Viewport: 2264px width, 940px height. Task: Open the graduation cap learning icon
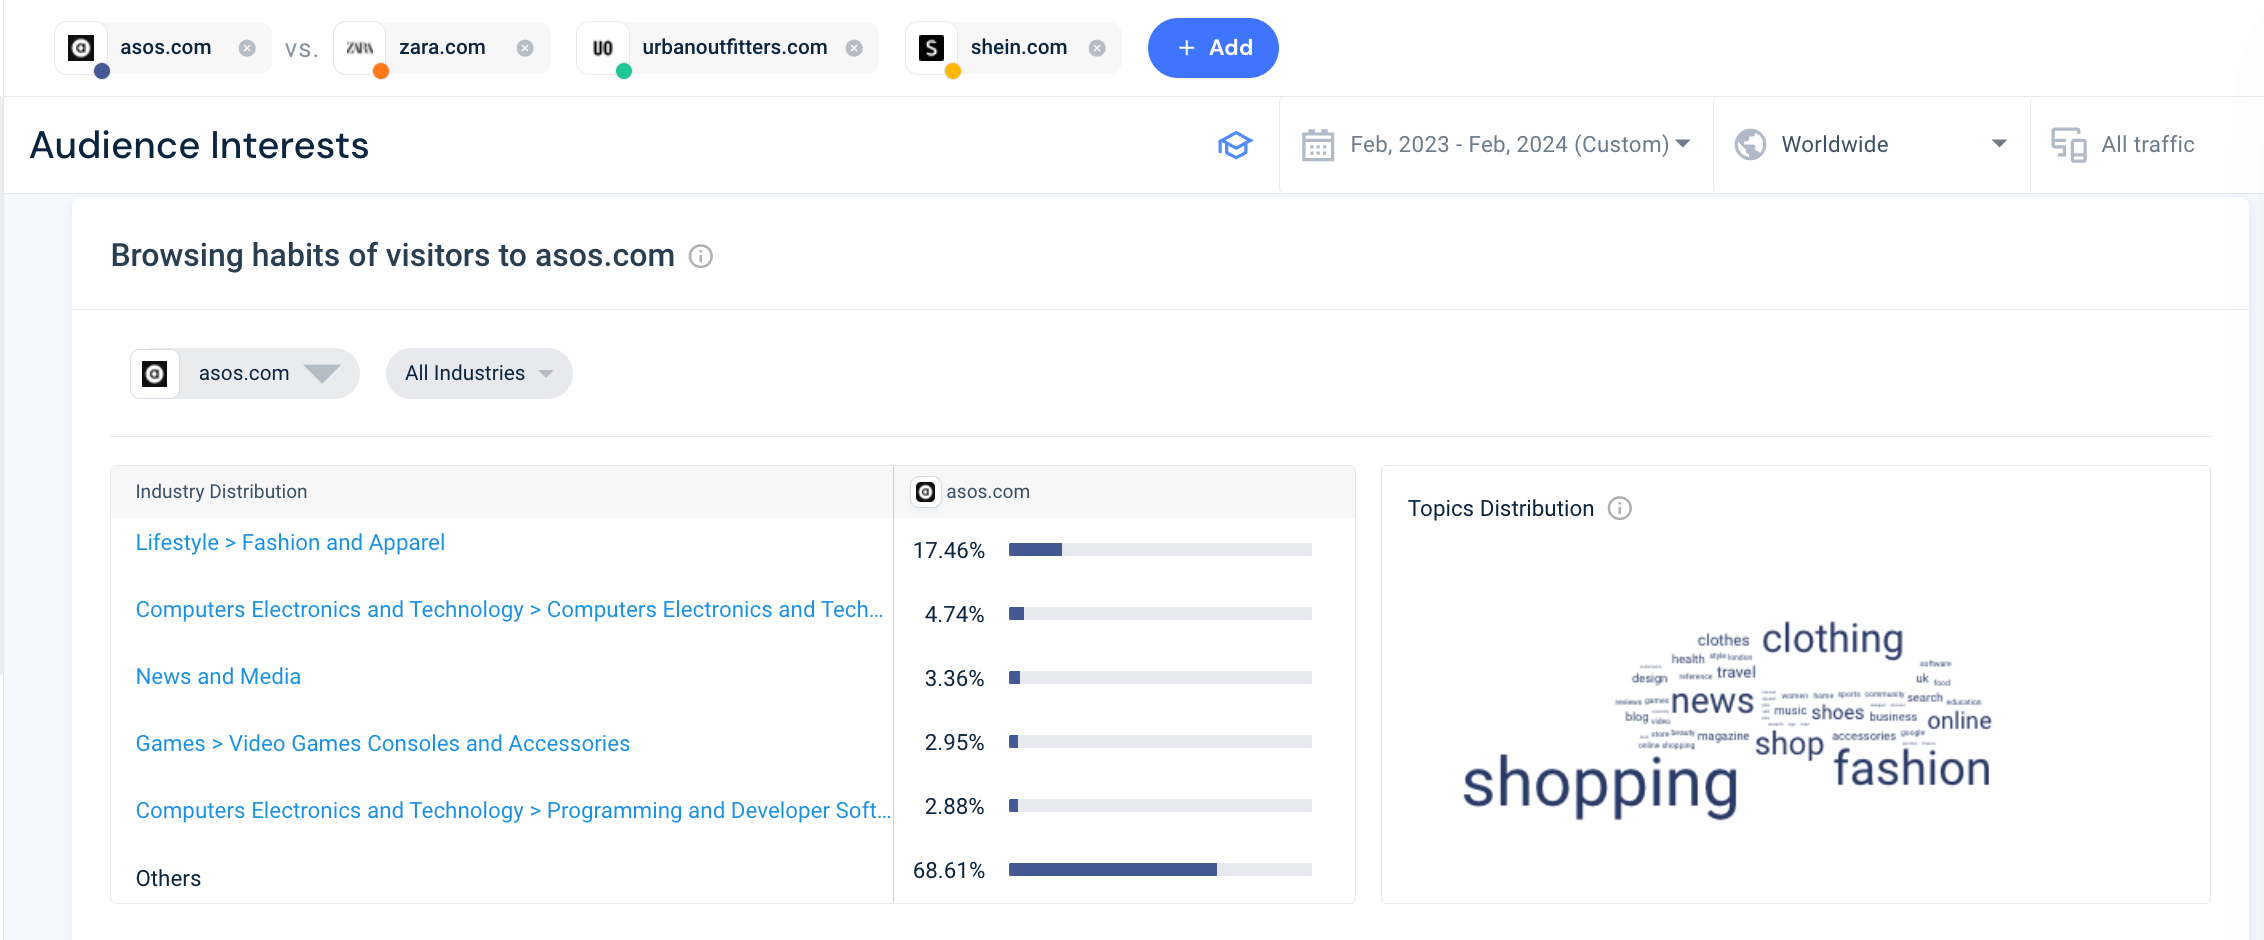[x=1235, y=145]
